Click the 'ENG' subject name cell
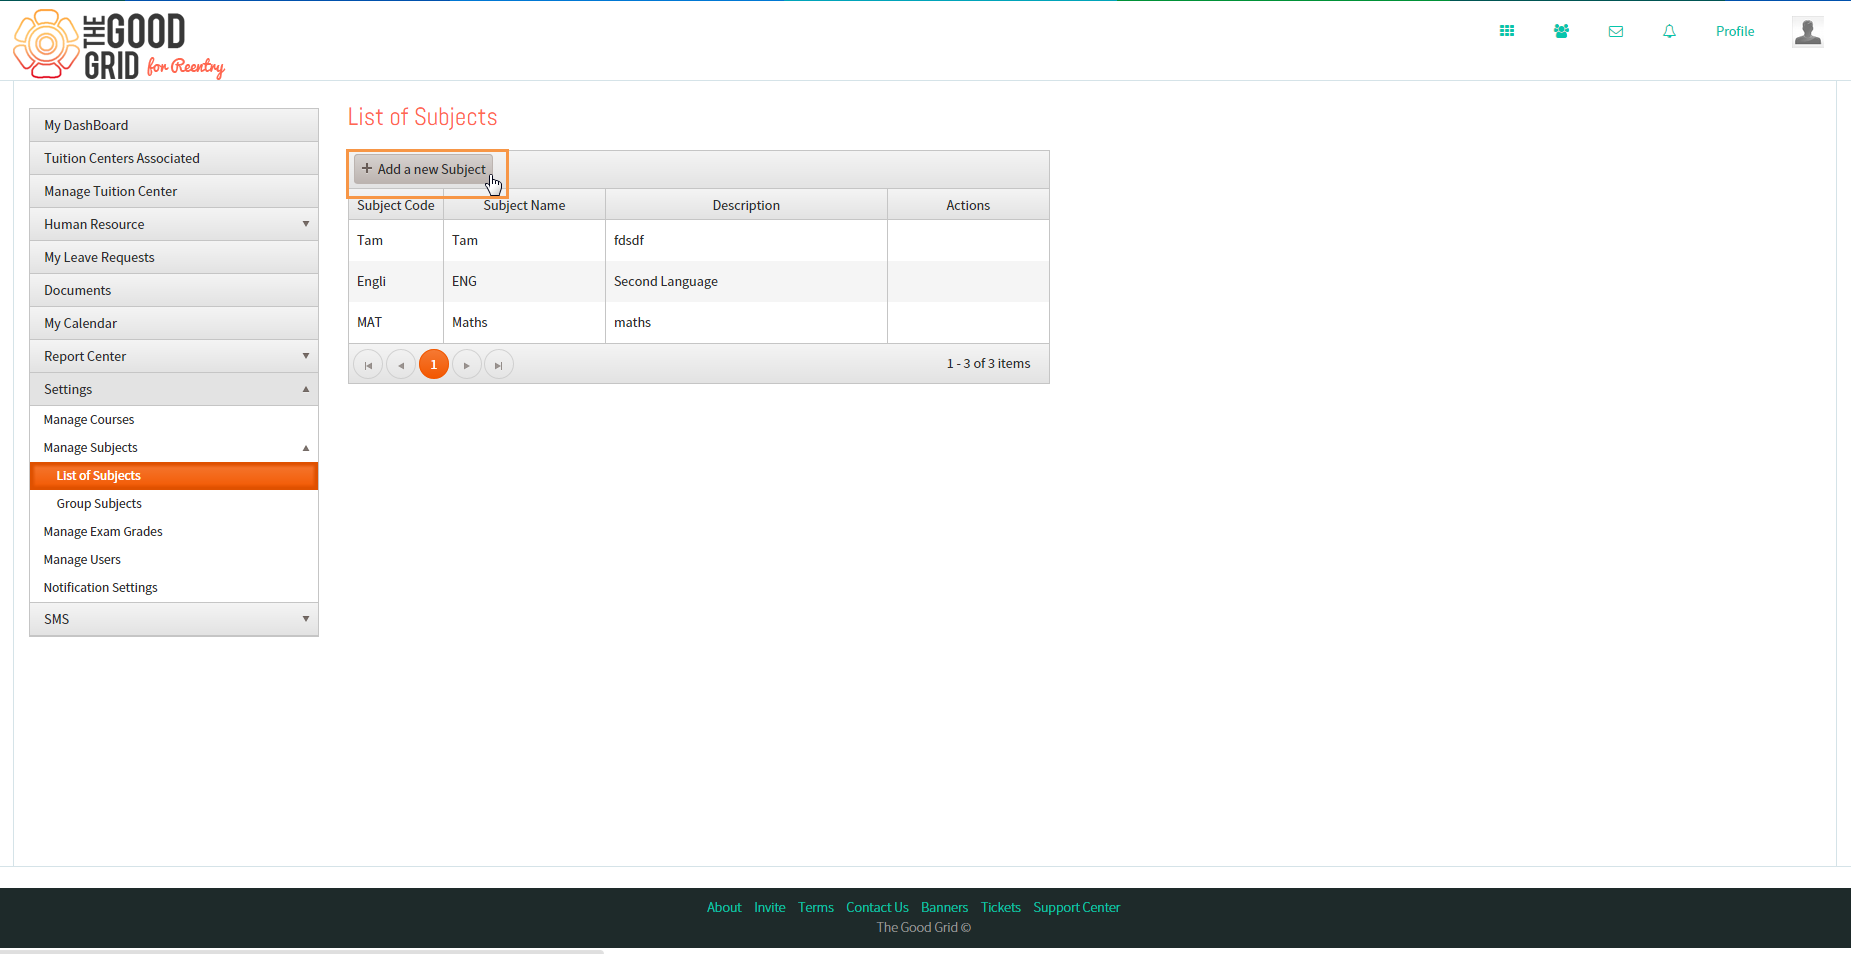Image resolution: width=1851 pixels, height=954 pixels. pos(524,281)
